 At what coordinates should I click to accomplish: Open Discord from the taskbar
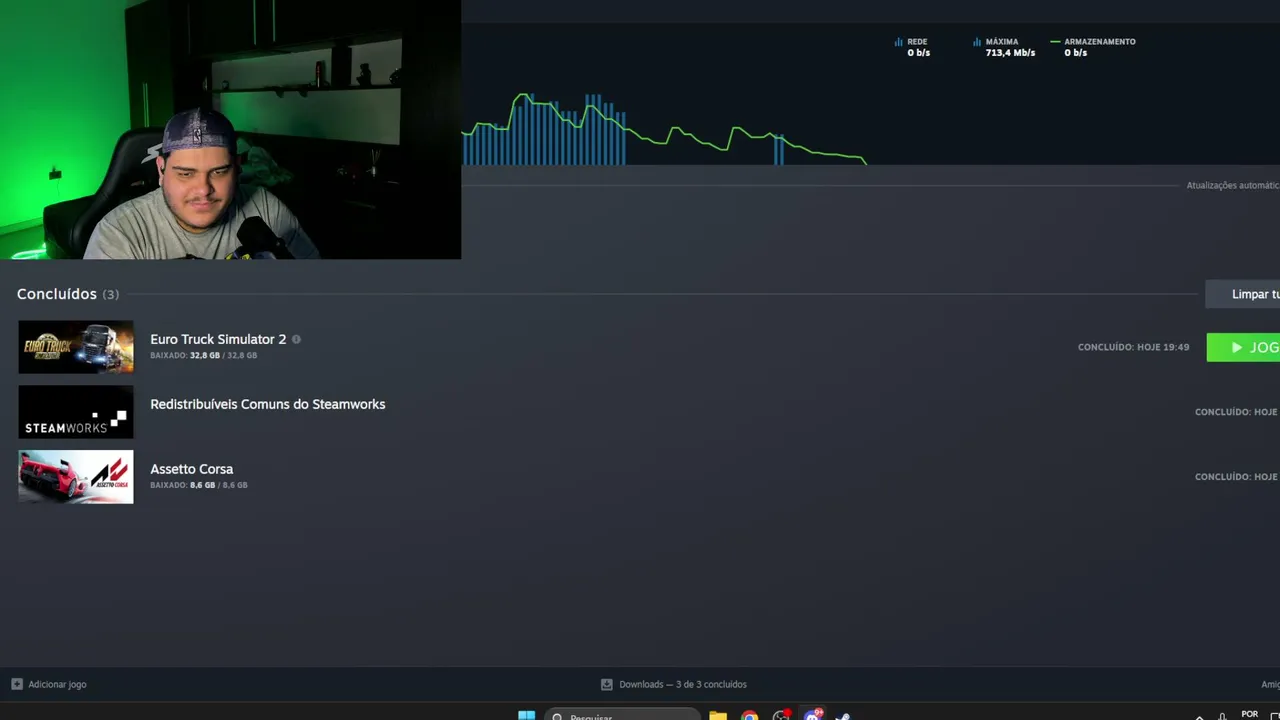(813, 715)
